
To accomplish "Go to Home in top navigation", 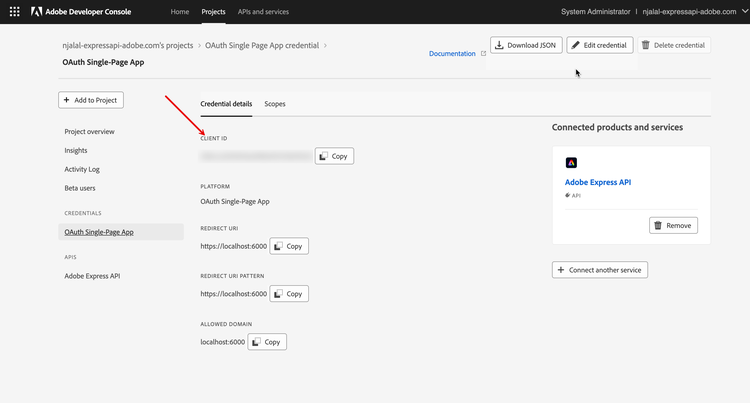I will pos(180,11).
